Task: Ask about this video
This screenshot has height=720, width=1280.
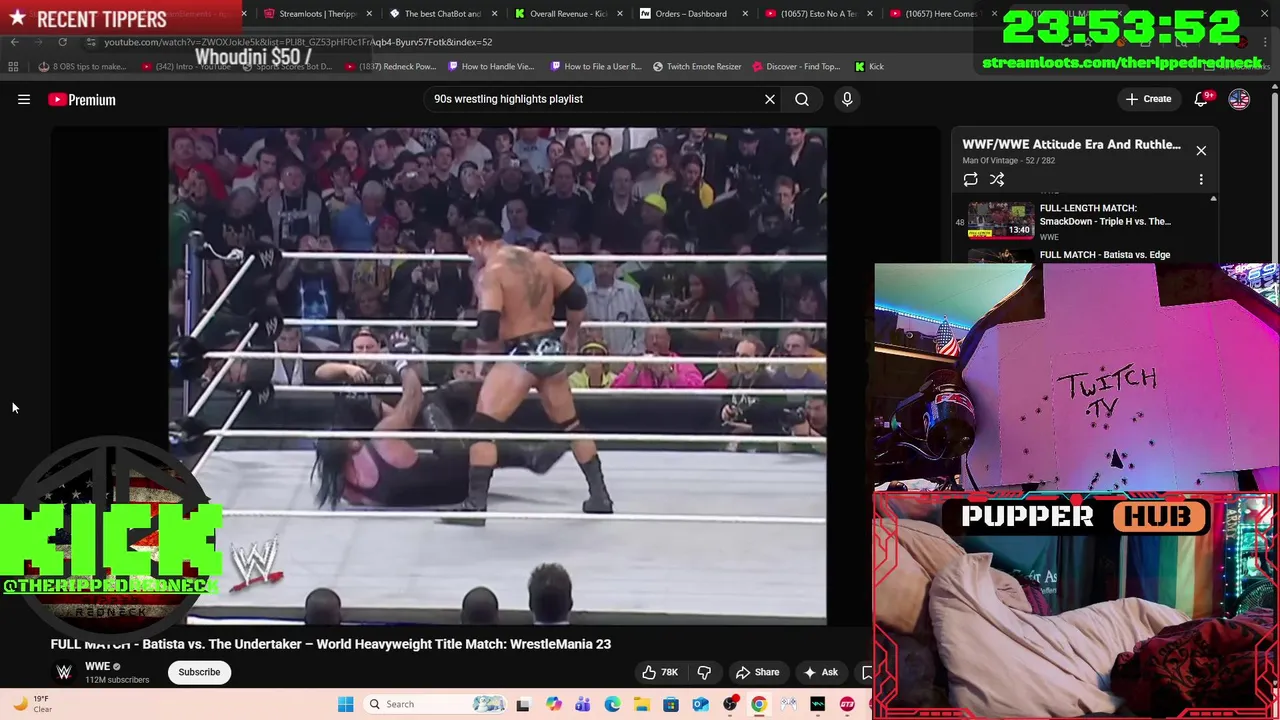Action: click(820, 672)
